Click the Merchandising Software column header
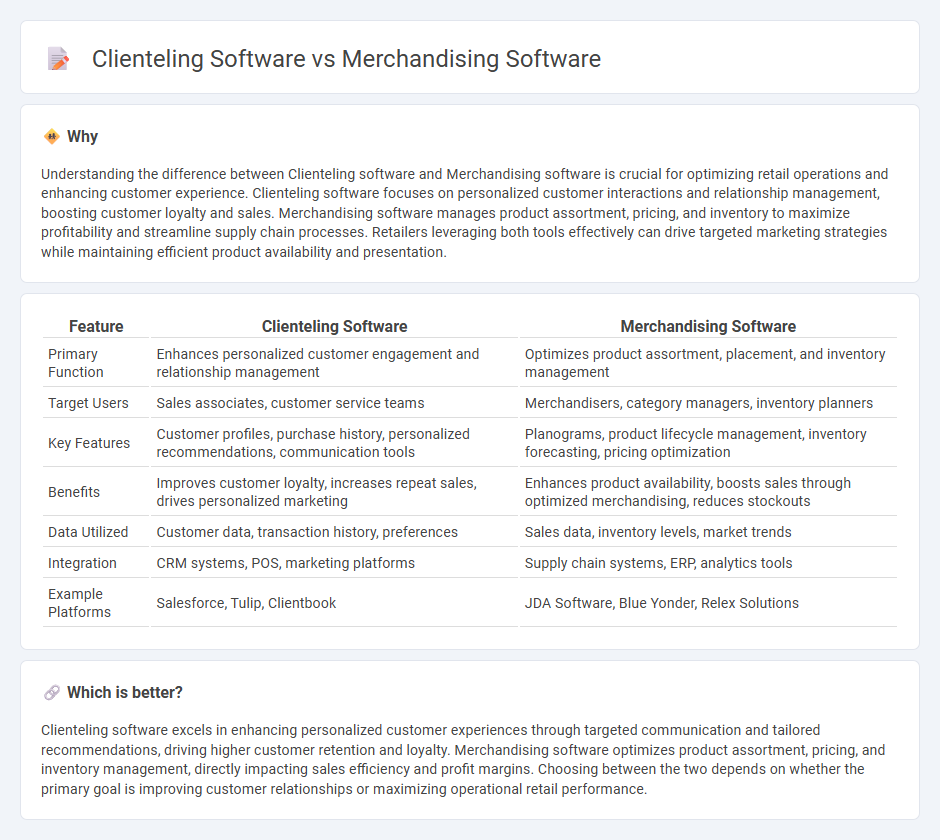940x840 pixels. [708, 326]
